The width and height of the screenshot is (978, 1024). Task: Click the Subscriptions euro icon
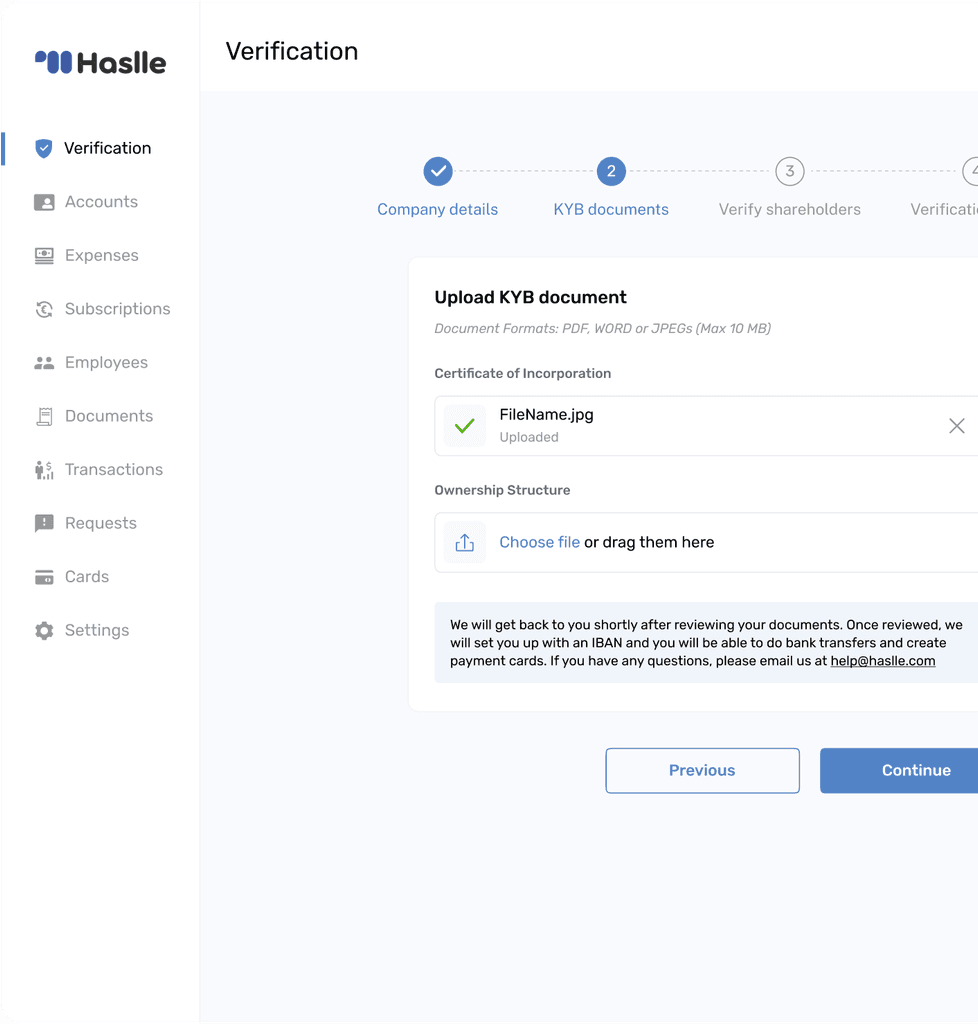[44, 310]
